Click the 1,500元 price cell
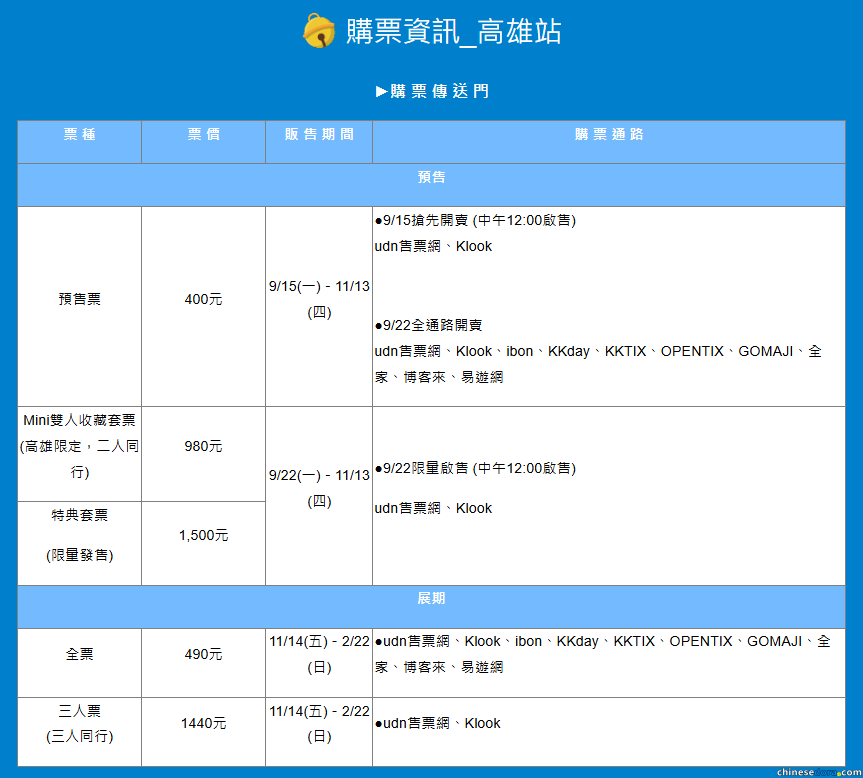Viewport: 863px width, 778px height. (x=203, y=535)
